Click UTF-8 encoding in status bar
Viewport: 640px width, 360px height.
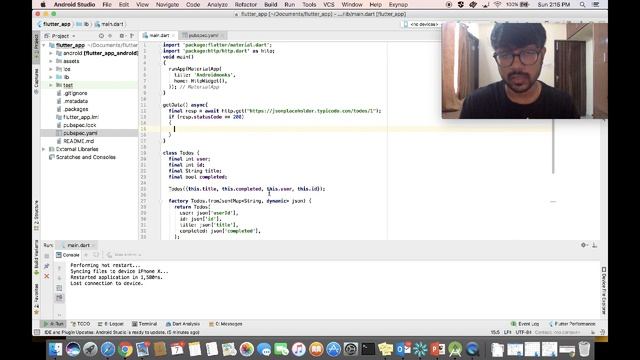[523, 332]
